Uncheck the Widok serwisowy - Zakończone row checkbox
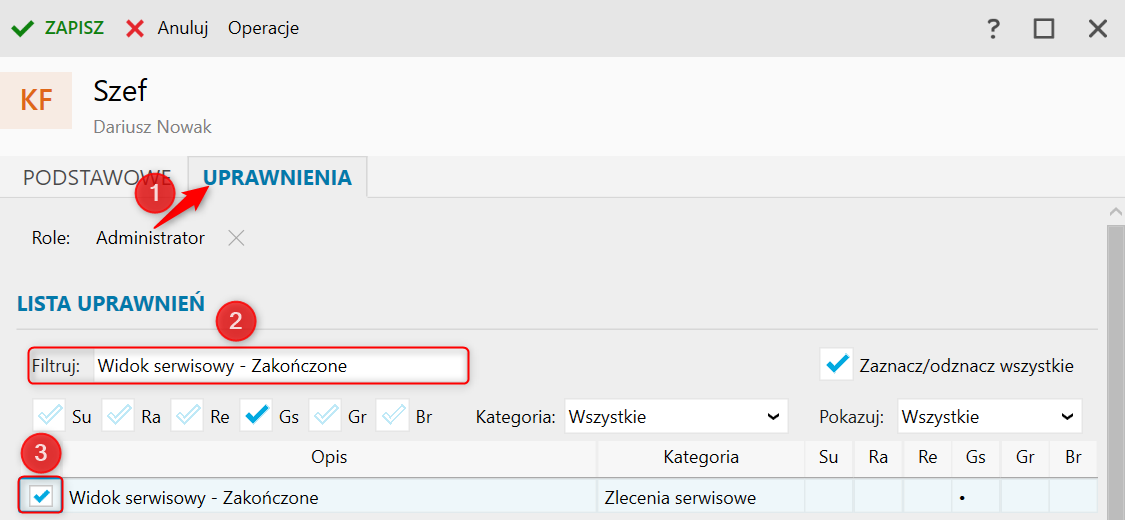 42,497
